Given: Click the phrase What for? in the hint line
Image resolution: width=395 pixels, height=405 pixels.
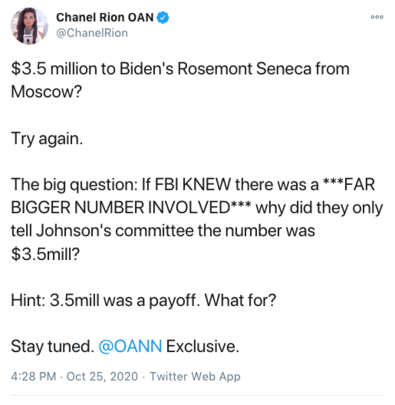Looking at the screenshot, I should [x=240, y=300].
